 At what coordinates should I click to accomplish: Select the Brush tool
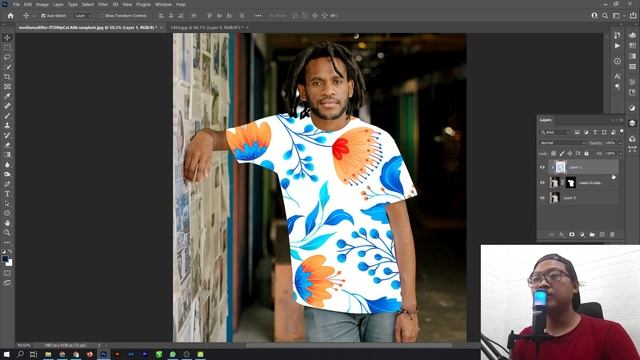point(7,116)
